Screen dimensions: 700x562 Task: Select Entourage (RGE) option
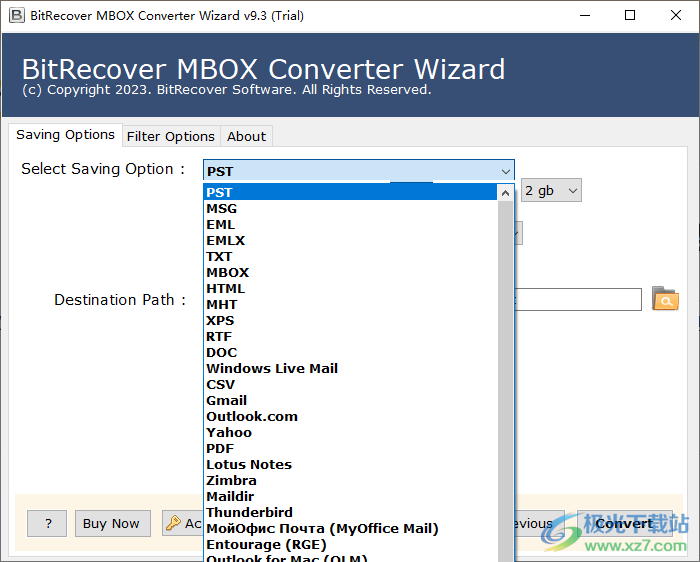click(350, 545)
